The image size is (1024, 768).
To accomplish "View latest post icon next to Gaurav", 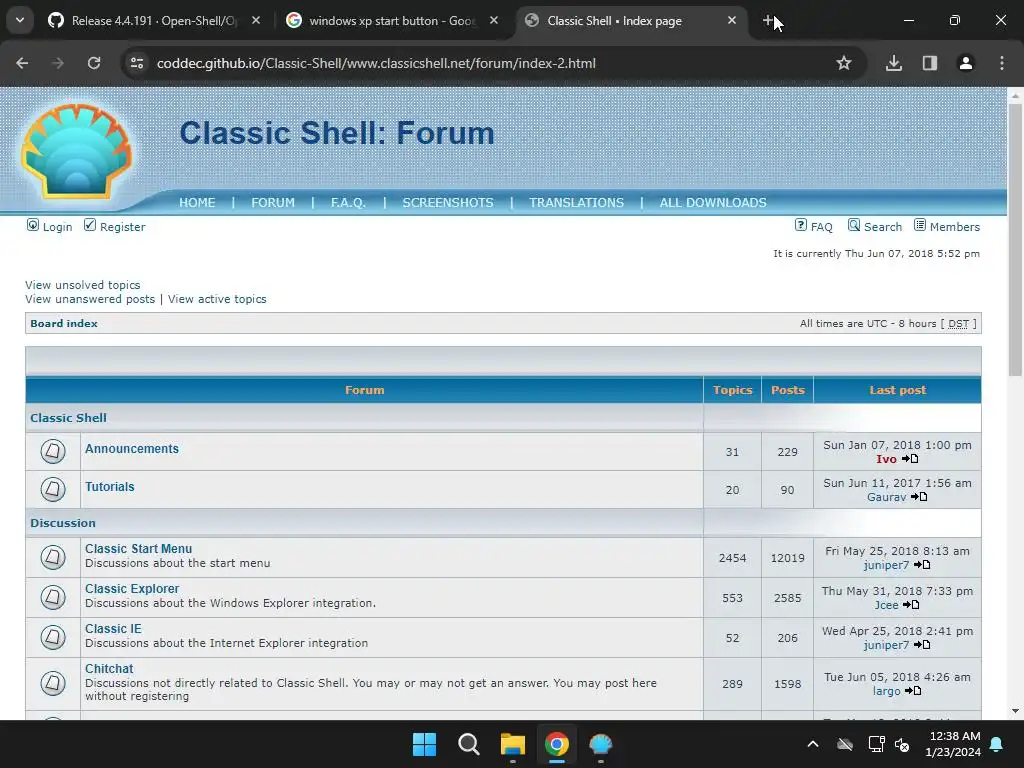I will pos(919,497).
